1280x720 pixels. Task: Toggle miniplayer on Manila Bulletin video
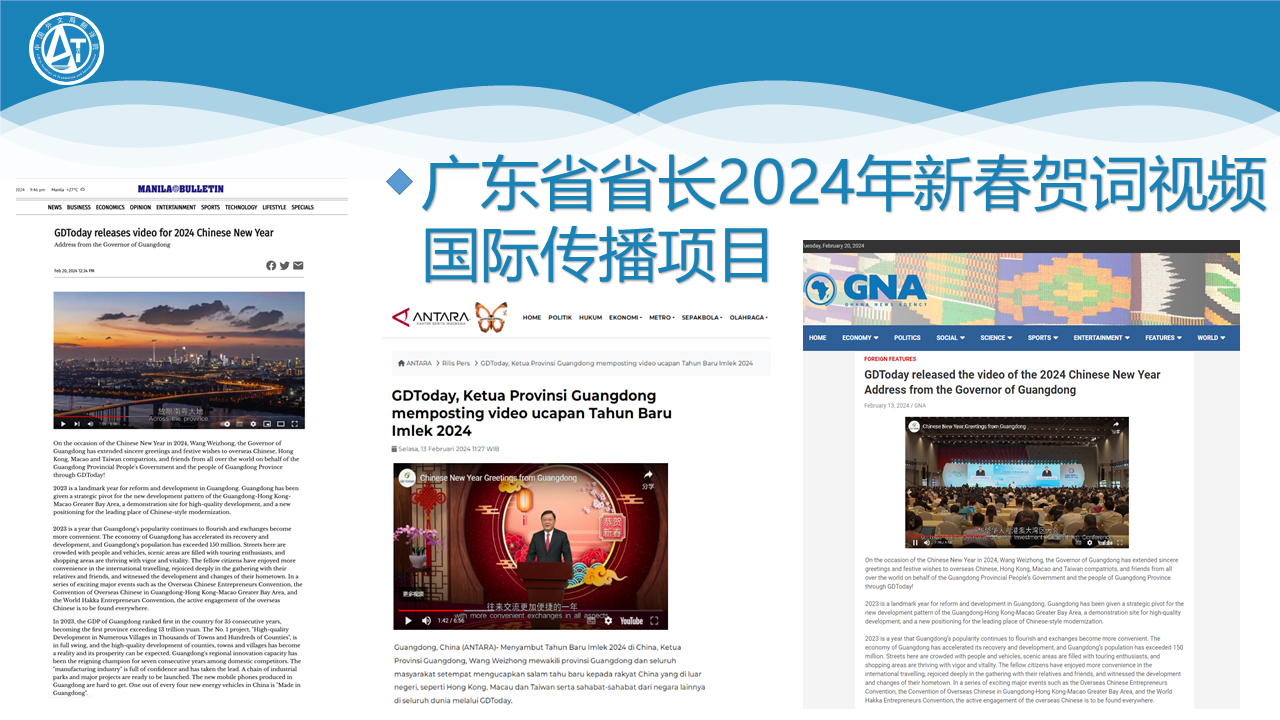pos(267,424)
